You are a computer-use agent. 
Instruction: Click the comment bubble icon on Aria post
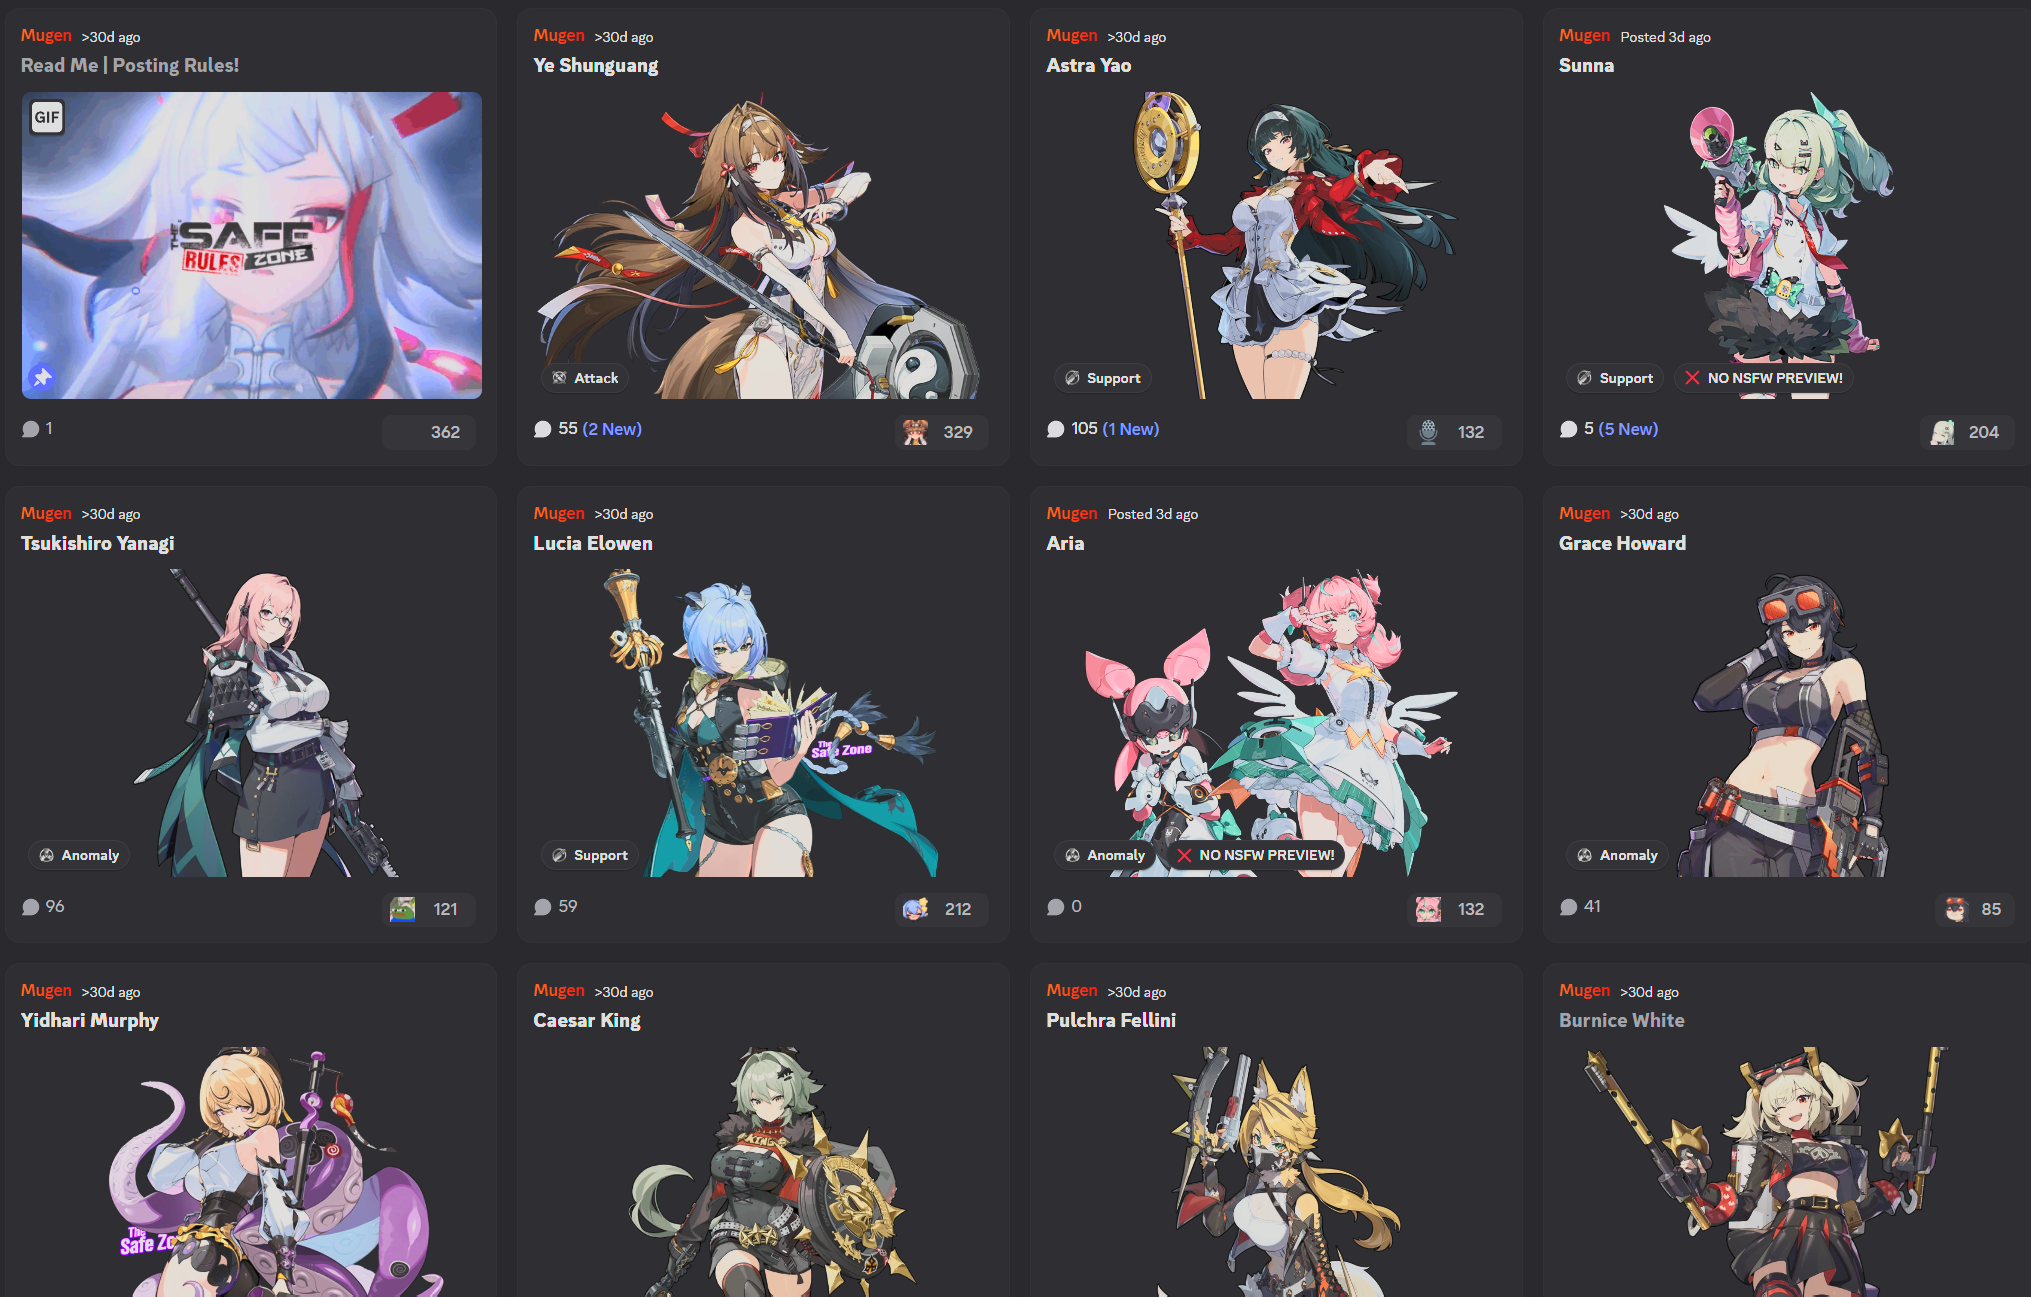click(1055, 907)
